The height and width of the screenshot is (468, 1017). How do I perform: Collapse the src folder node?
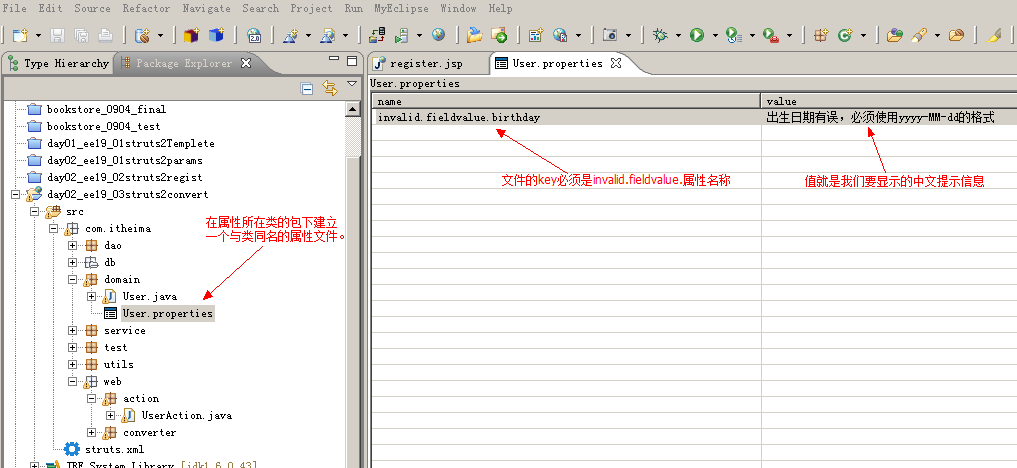coord(34,211)
